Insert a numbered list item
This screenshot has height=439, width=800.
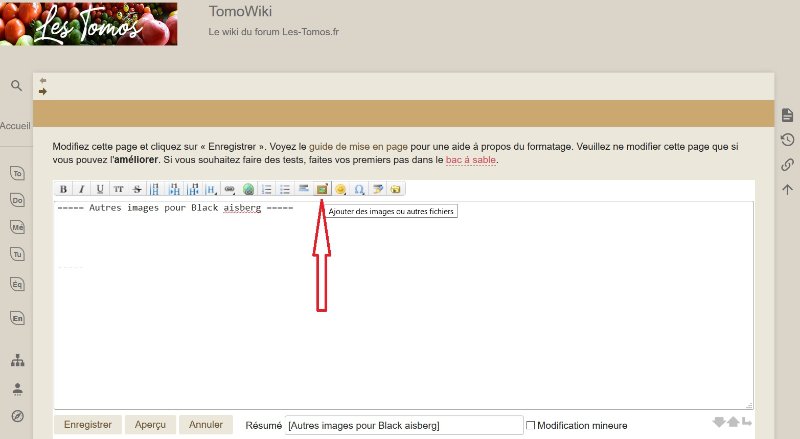[266, 189]
